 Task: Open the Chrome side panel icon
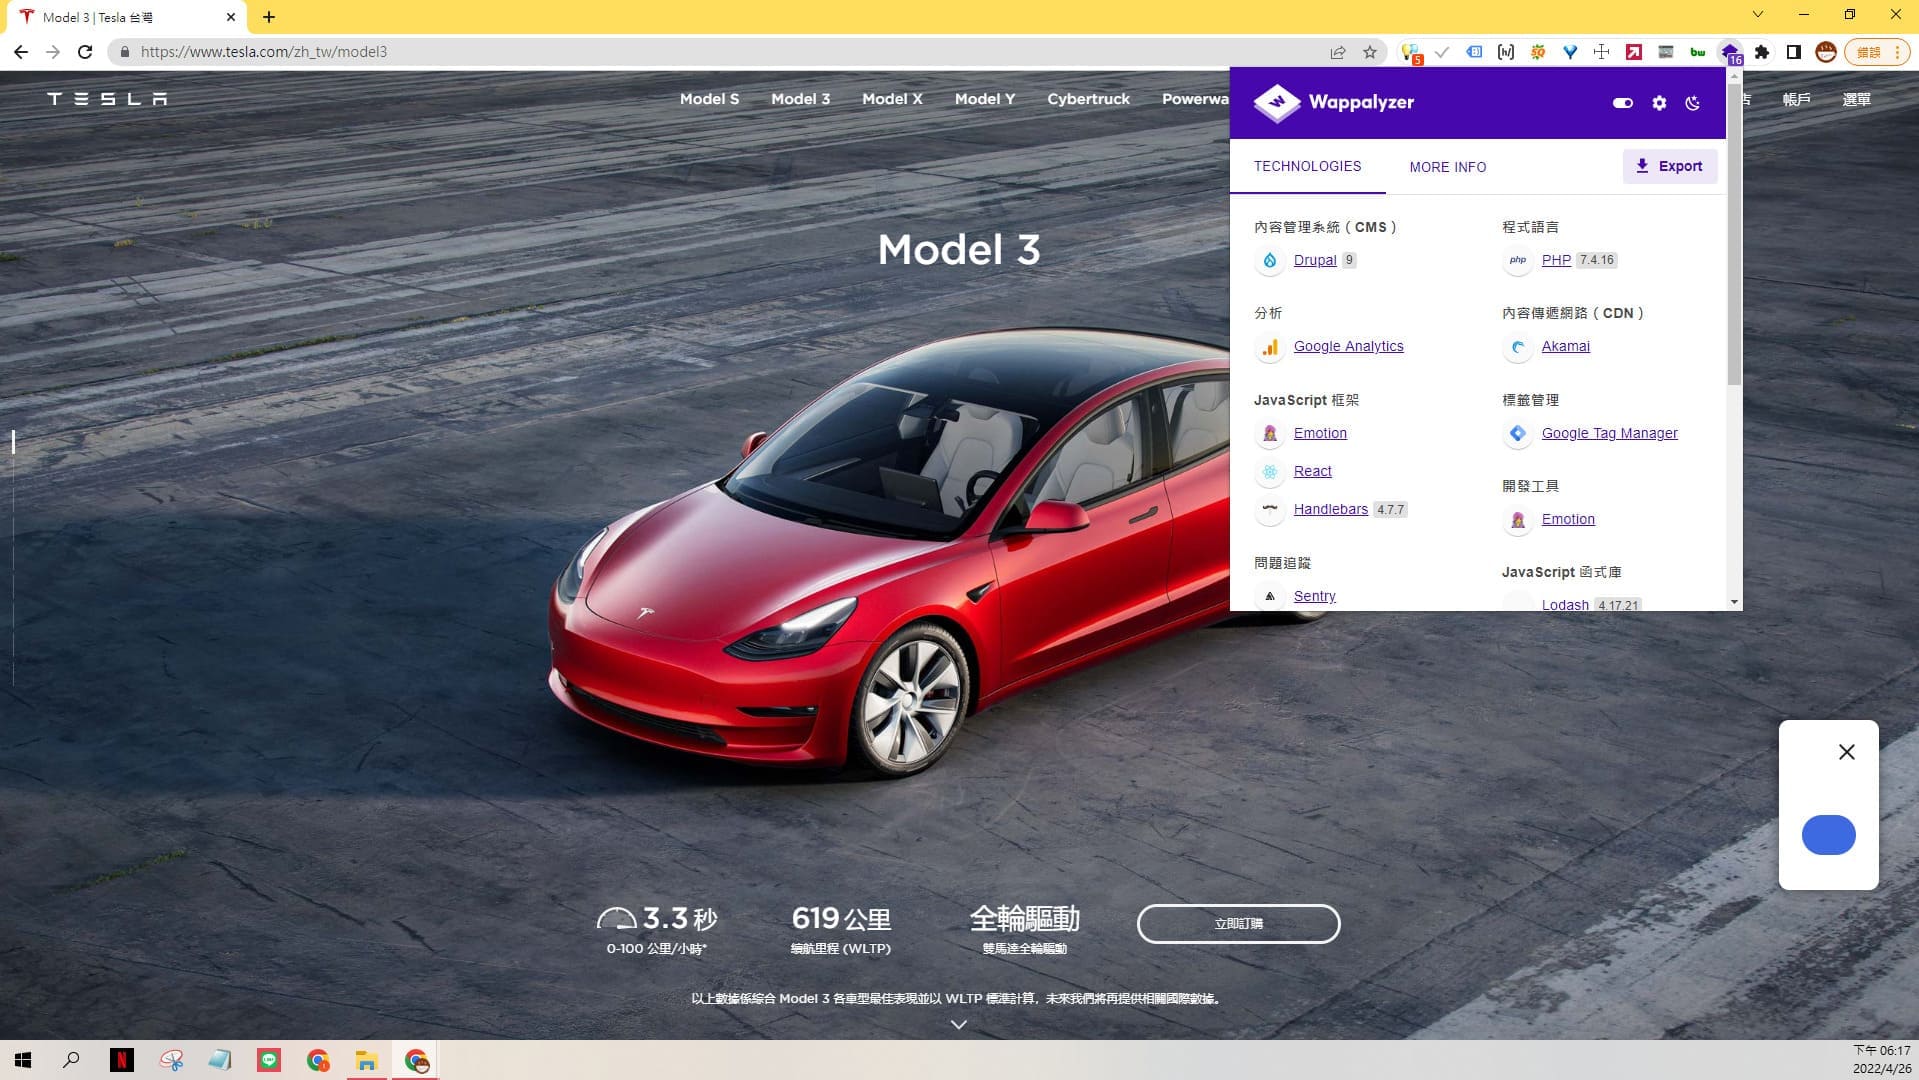coord(1794,52)
